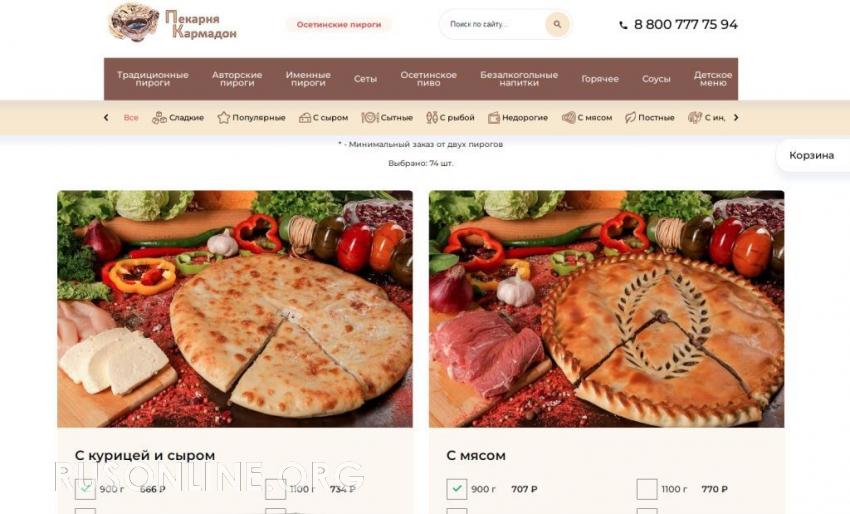
Task: Click the Осетинские пироги pill link
Action: 339,24
